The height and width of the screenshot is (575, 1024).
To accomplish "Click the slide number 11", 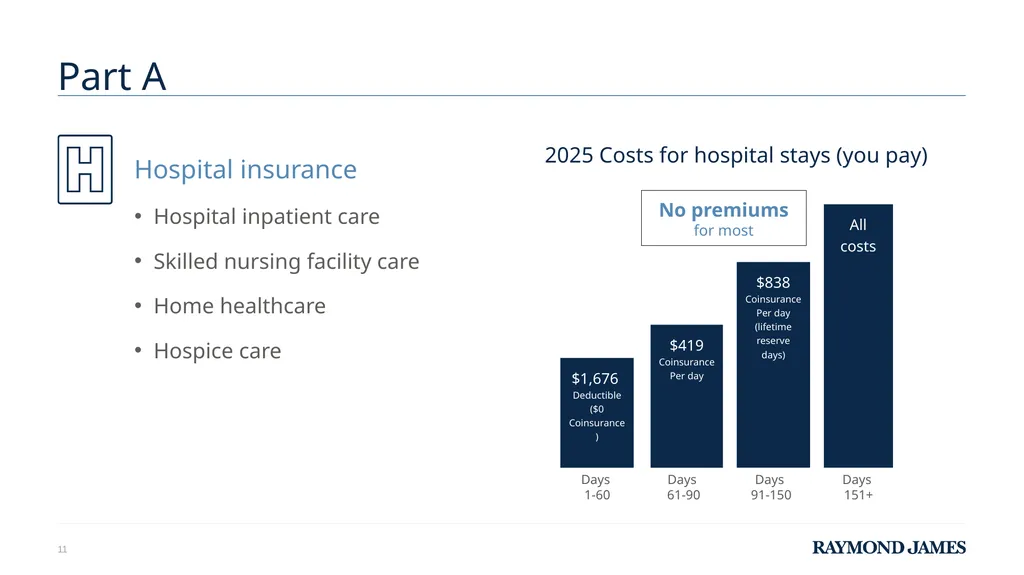I will [x=62, y=550].
